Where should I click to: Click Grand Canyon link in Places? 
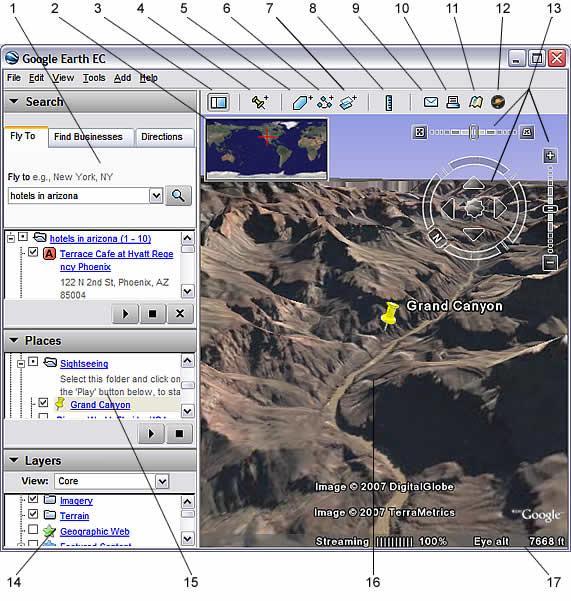click(x=100, y=405)
